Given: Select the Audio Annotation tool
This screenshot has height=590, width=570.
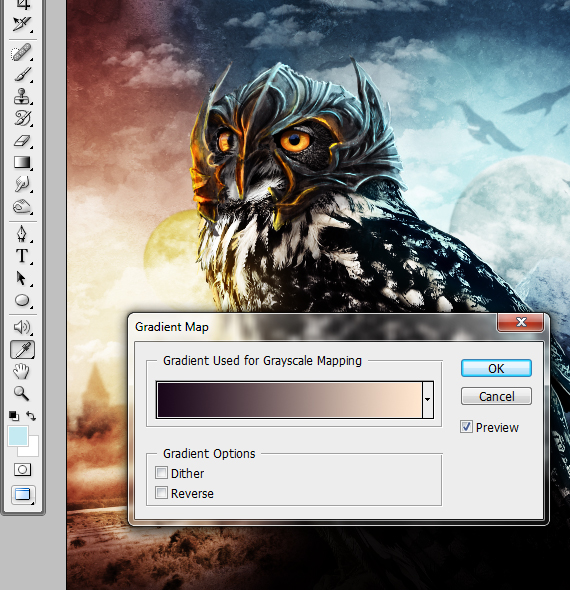Looking at the screenshot, I should (22, 327).
